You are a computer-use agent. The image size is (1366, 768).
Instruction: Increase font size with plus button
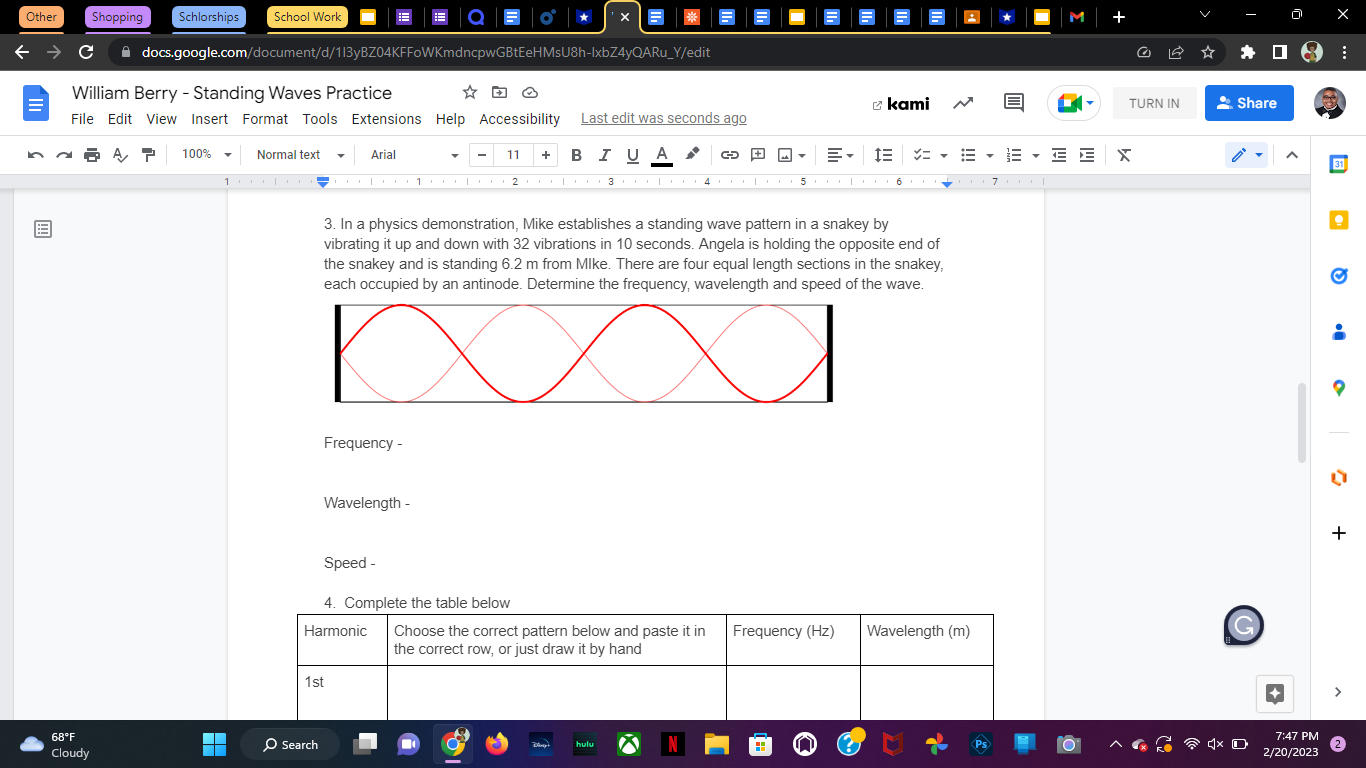click(545, 155)
